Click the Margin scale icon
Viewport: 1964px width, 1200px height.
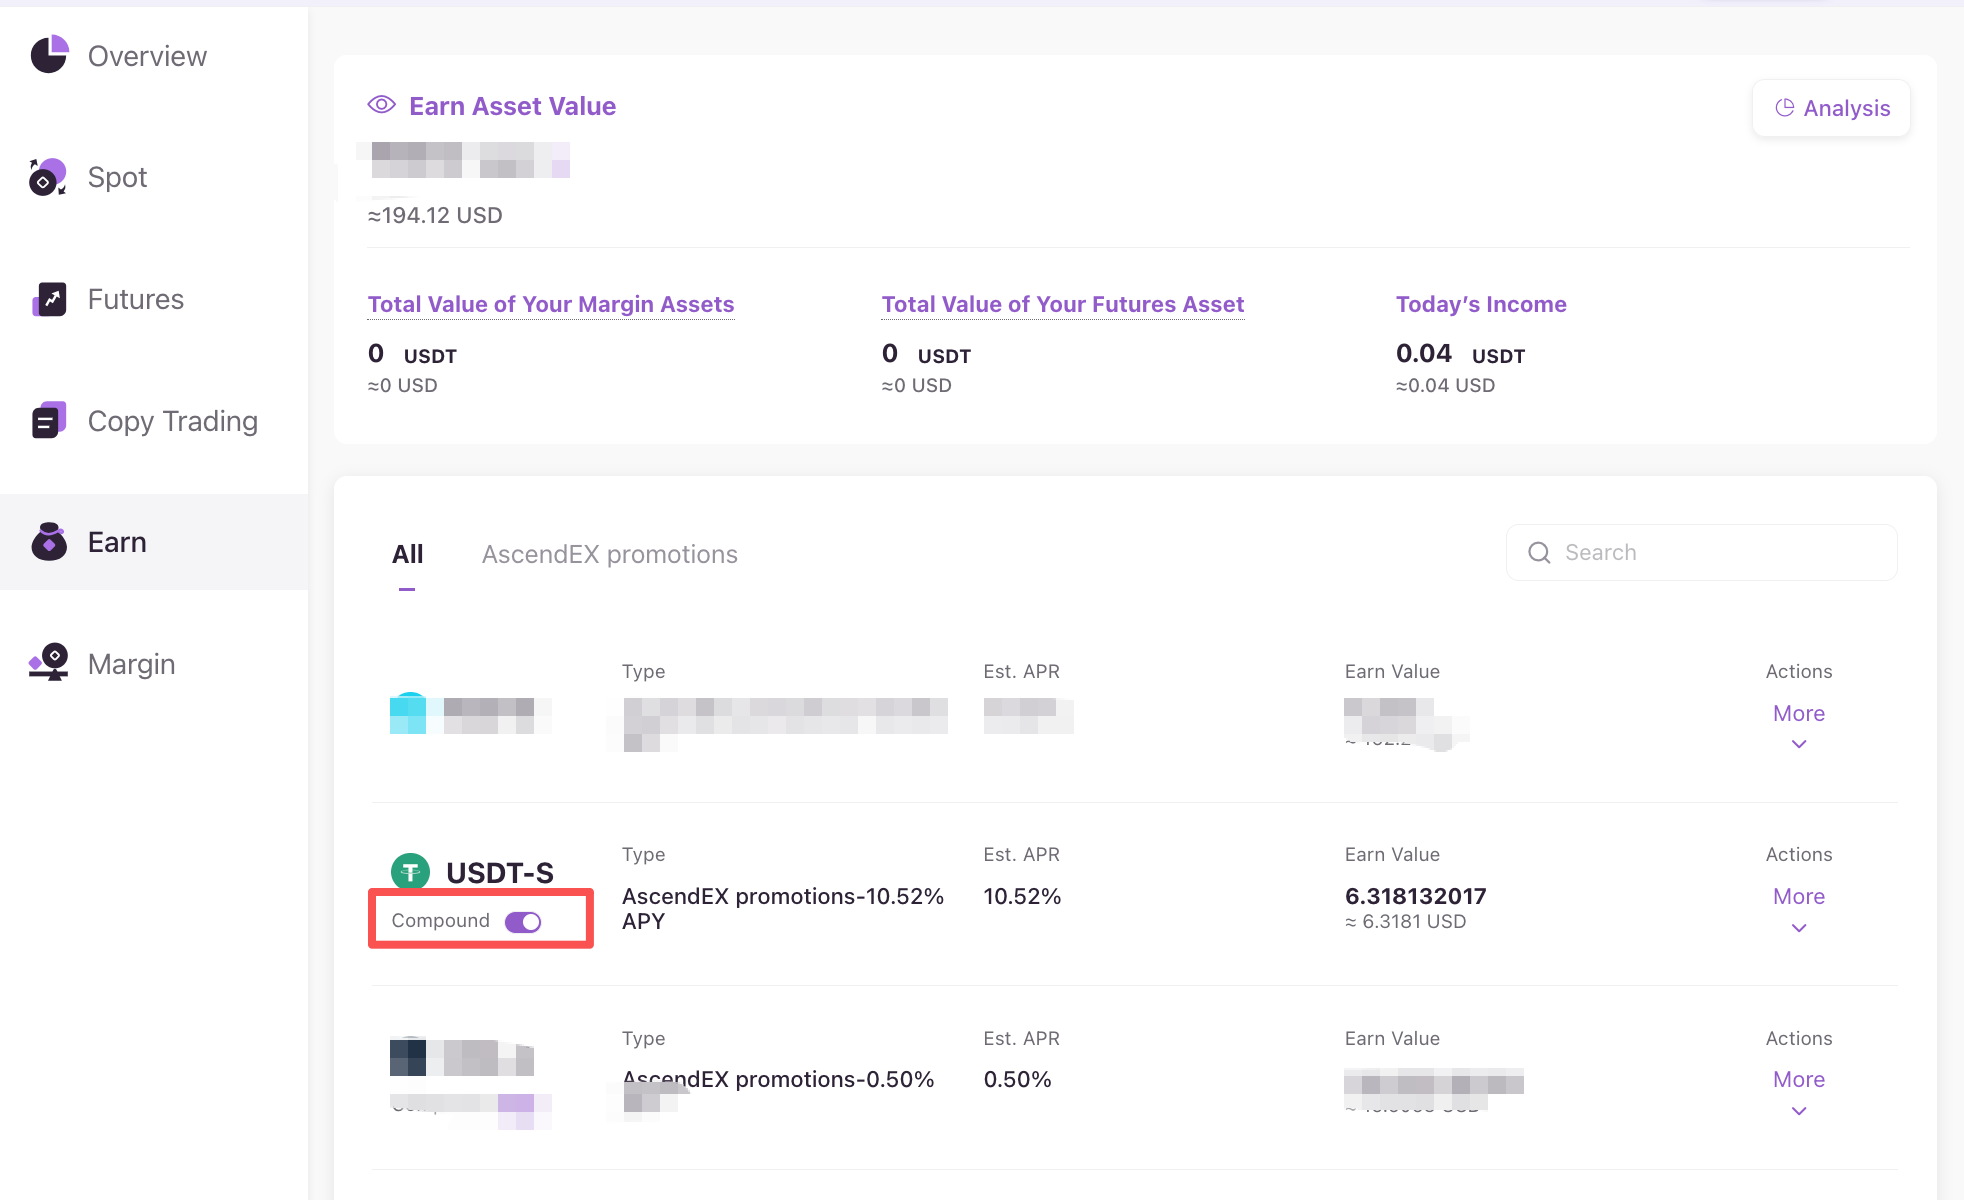[48, 663]
